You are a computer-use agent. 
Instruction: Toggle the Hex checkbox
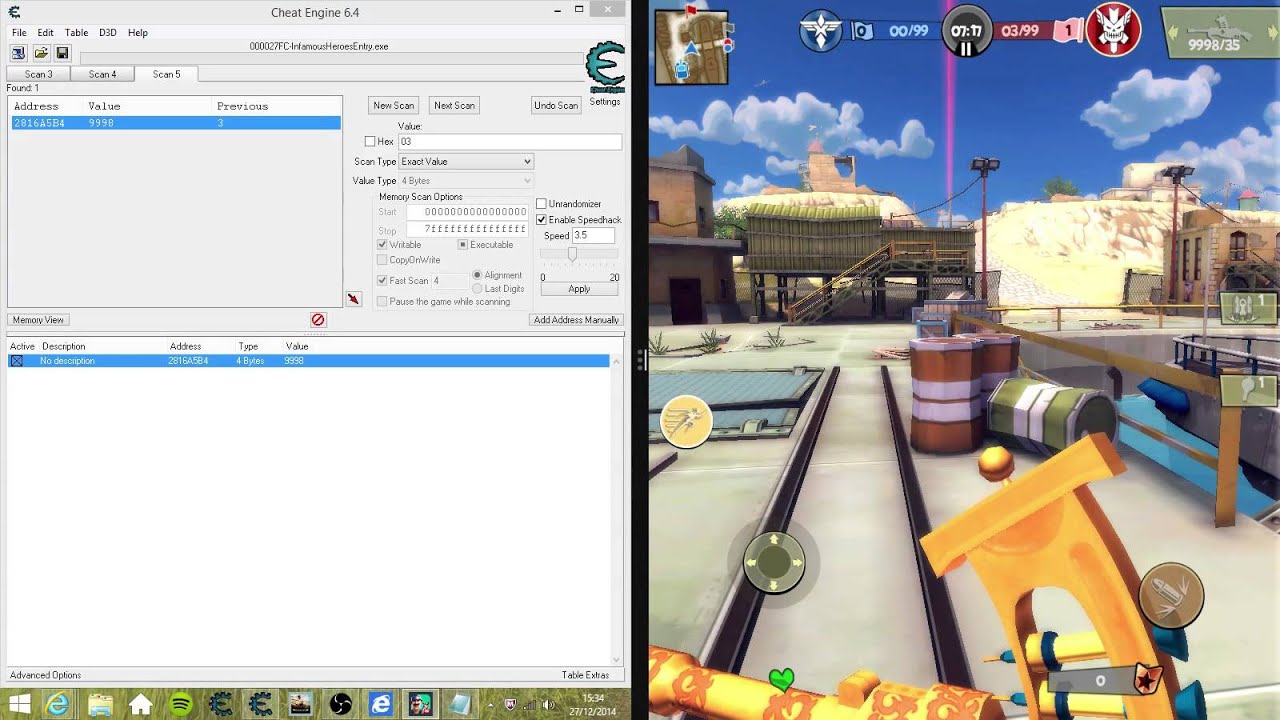click(370, 142)
